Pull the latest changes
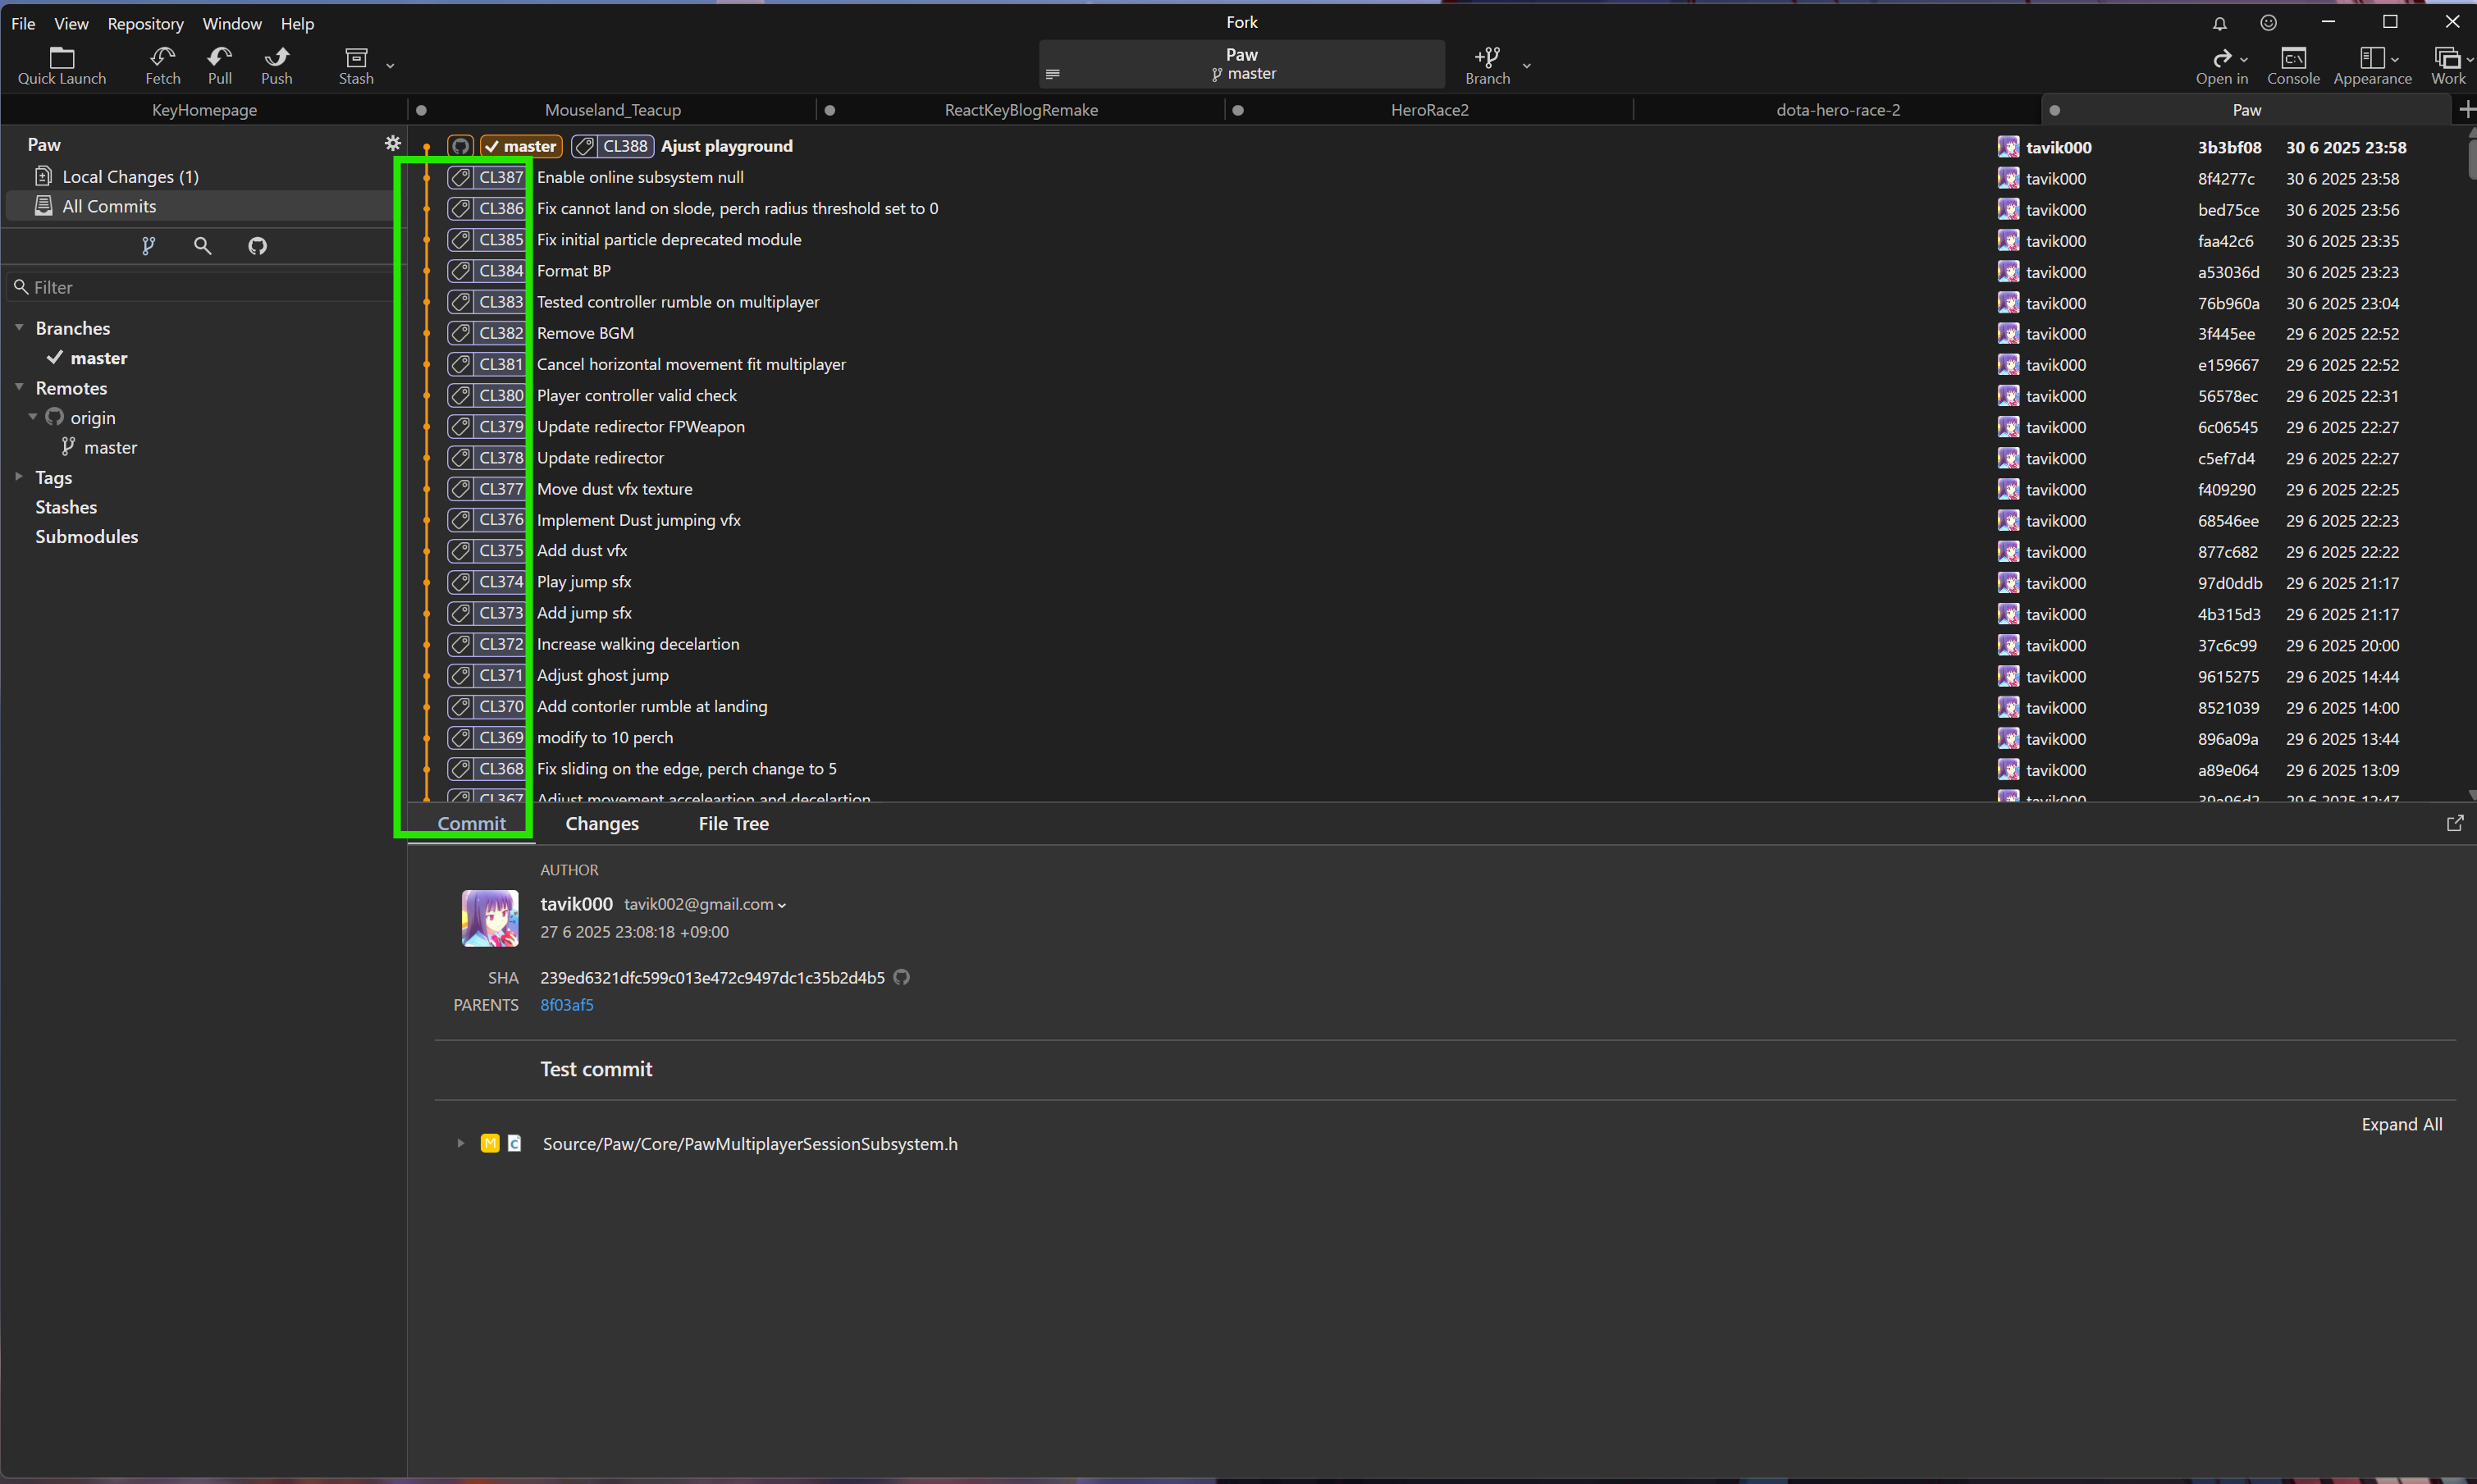This screenshot has width=2477, height=1484. pyautogui.click(x=220, y=66)
